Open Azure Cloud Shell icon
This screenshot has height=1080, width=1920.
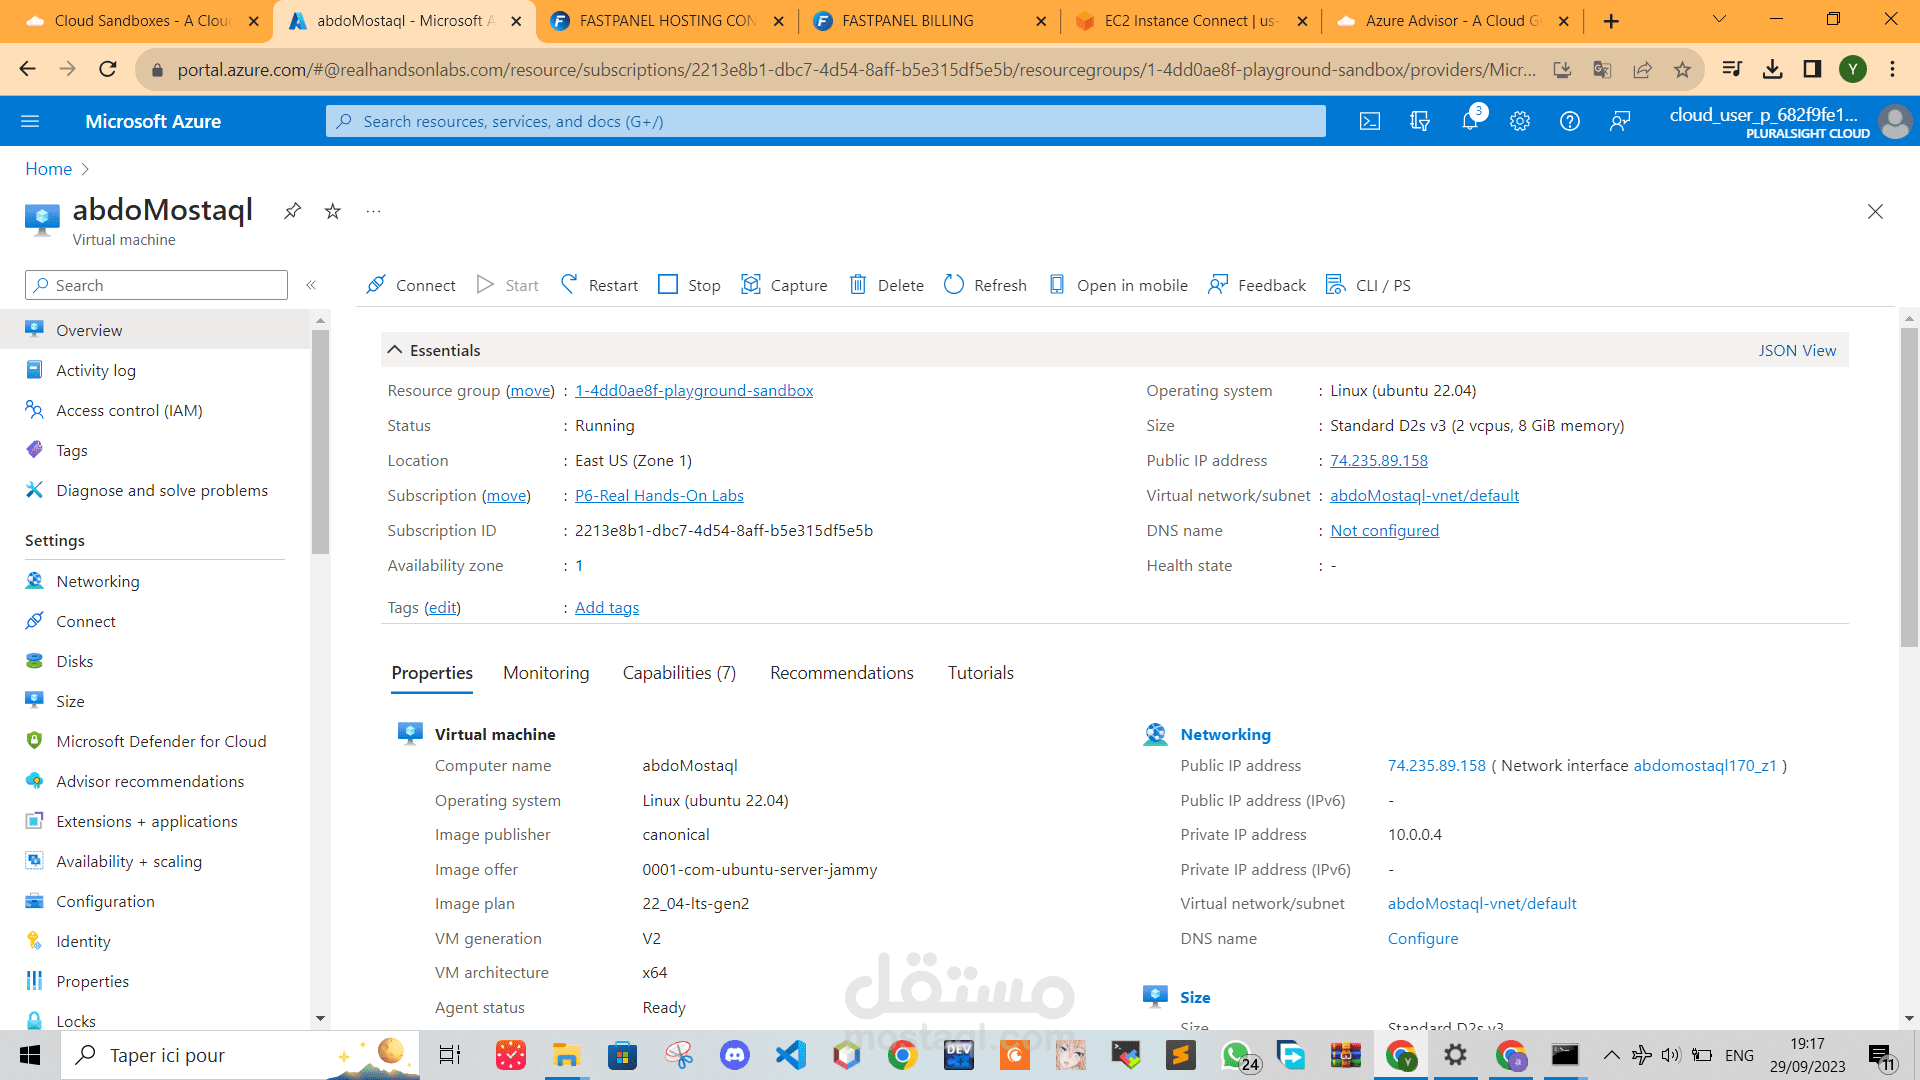point(1370,121)
